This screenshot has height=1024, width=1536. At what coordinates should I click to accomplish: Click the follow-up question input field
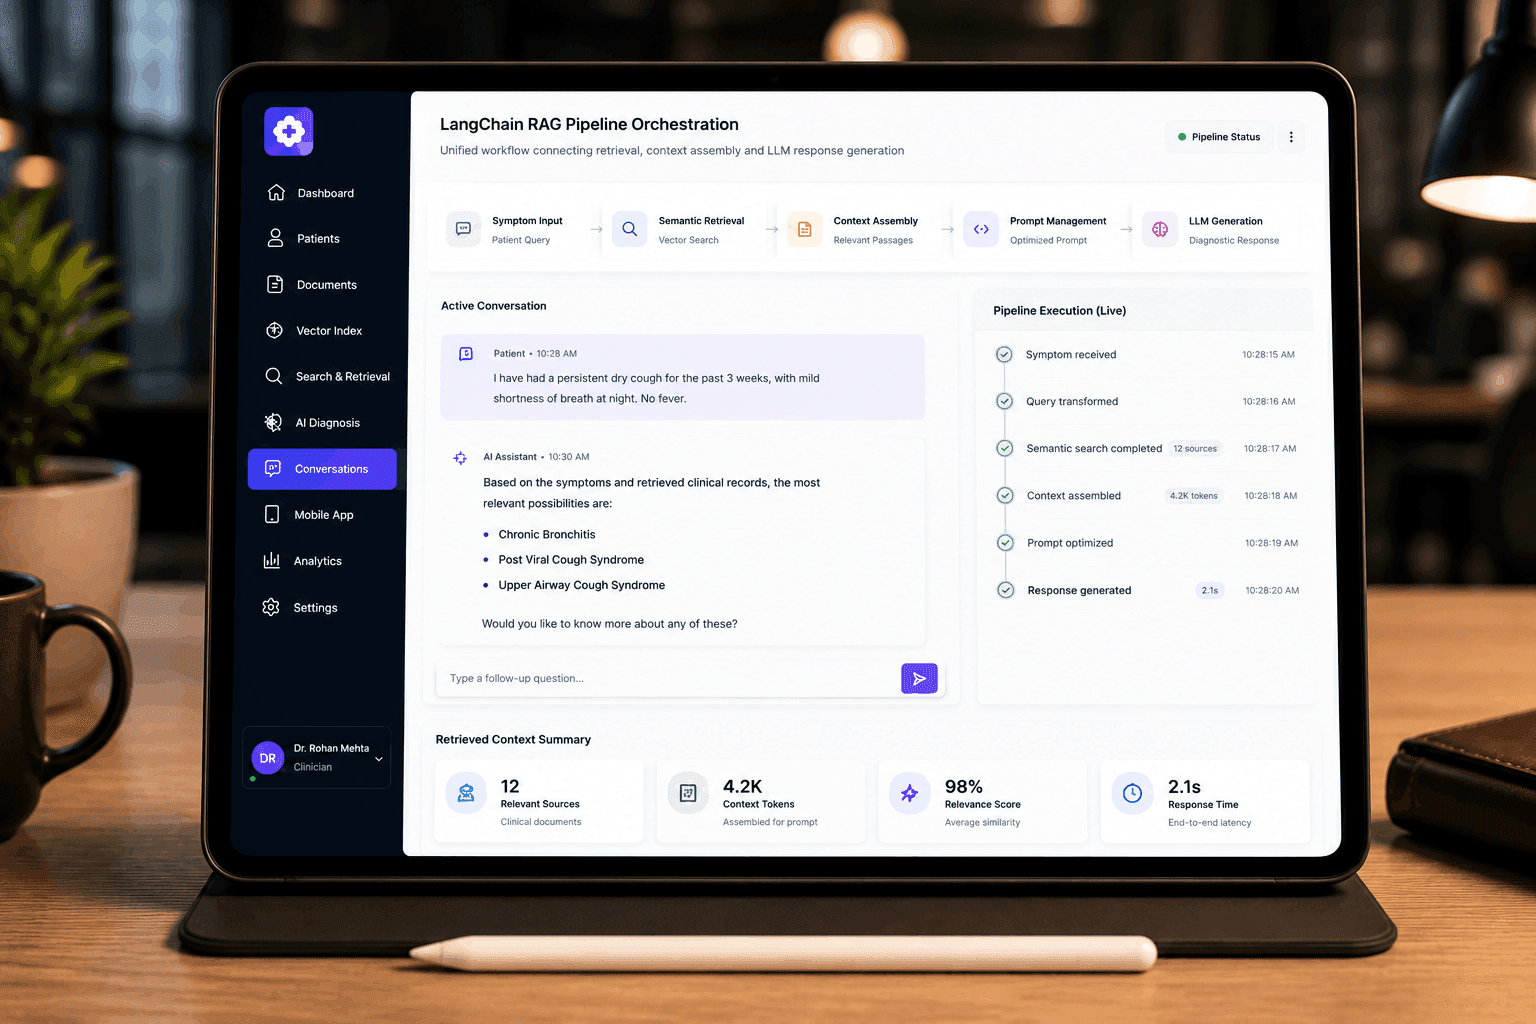point(668,678)
